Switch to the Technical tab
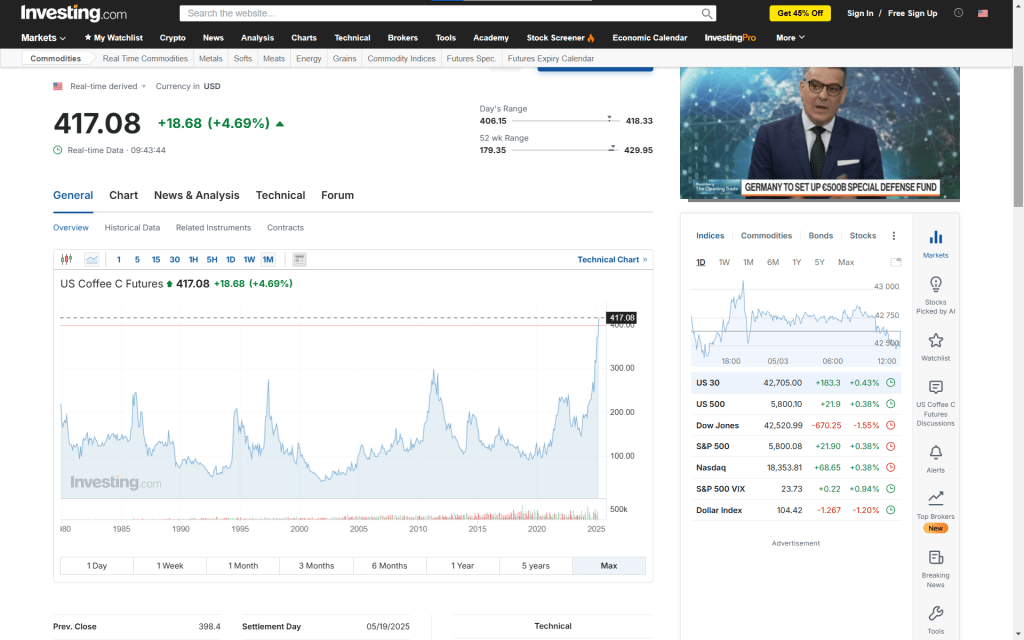This screenshot has height=640, width=1024. (x=280, y=195)
